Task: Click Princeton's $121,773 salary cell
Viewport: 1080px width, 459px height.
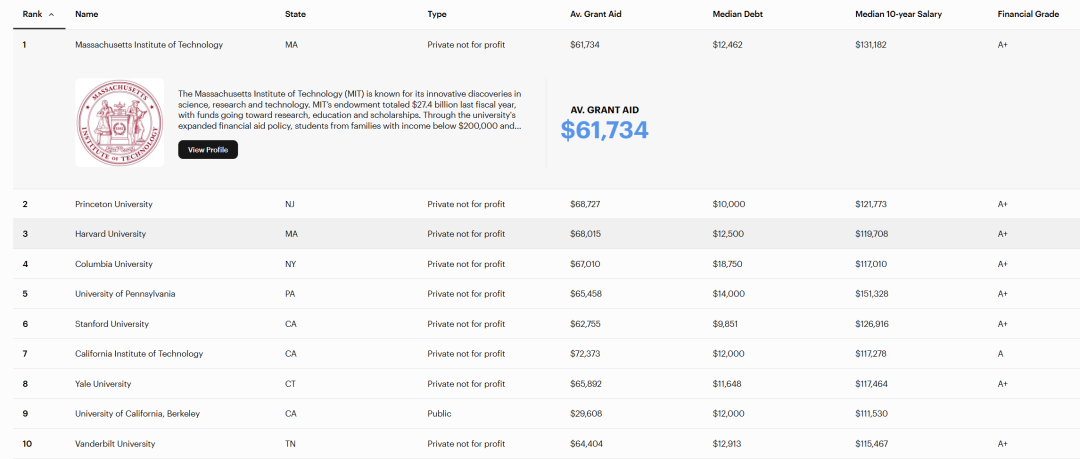Action: (871, 204)
